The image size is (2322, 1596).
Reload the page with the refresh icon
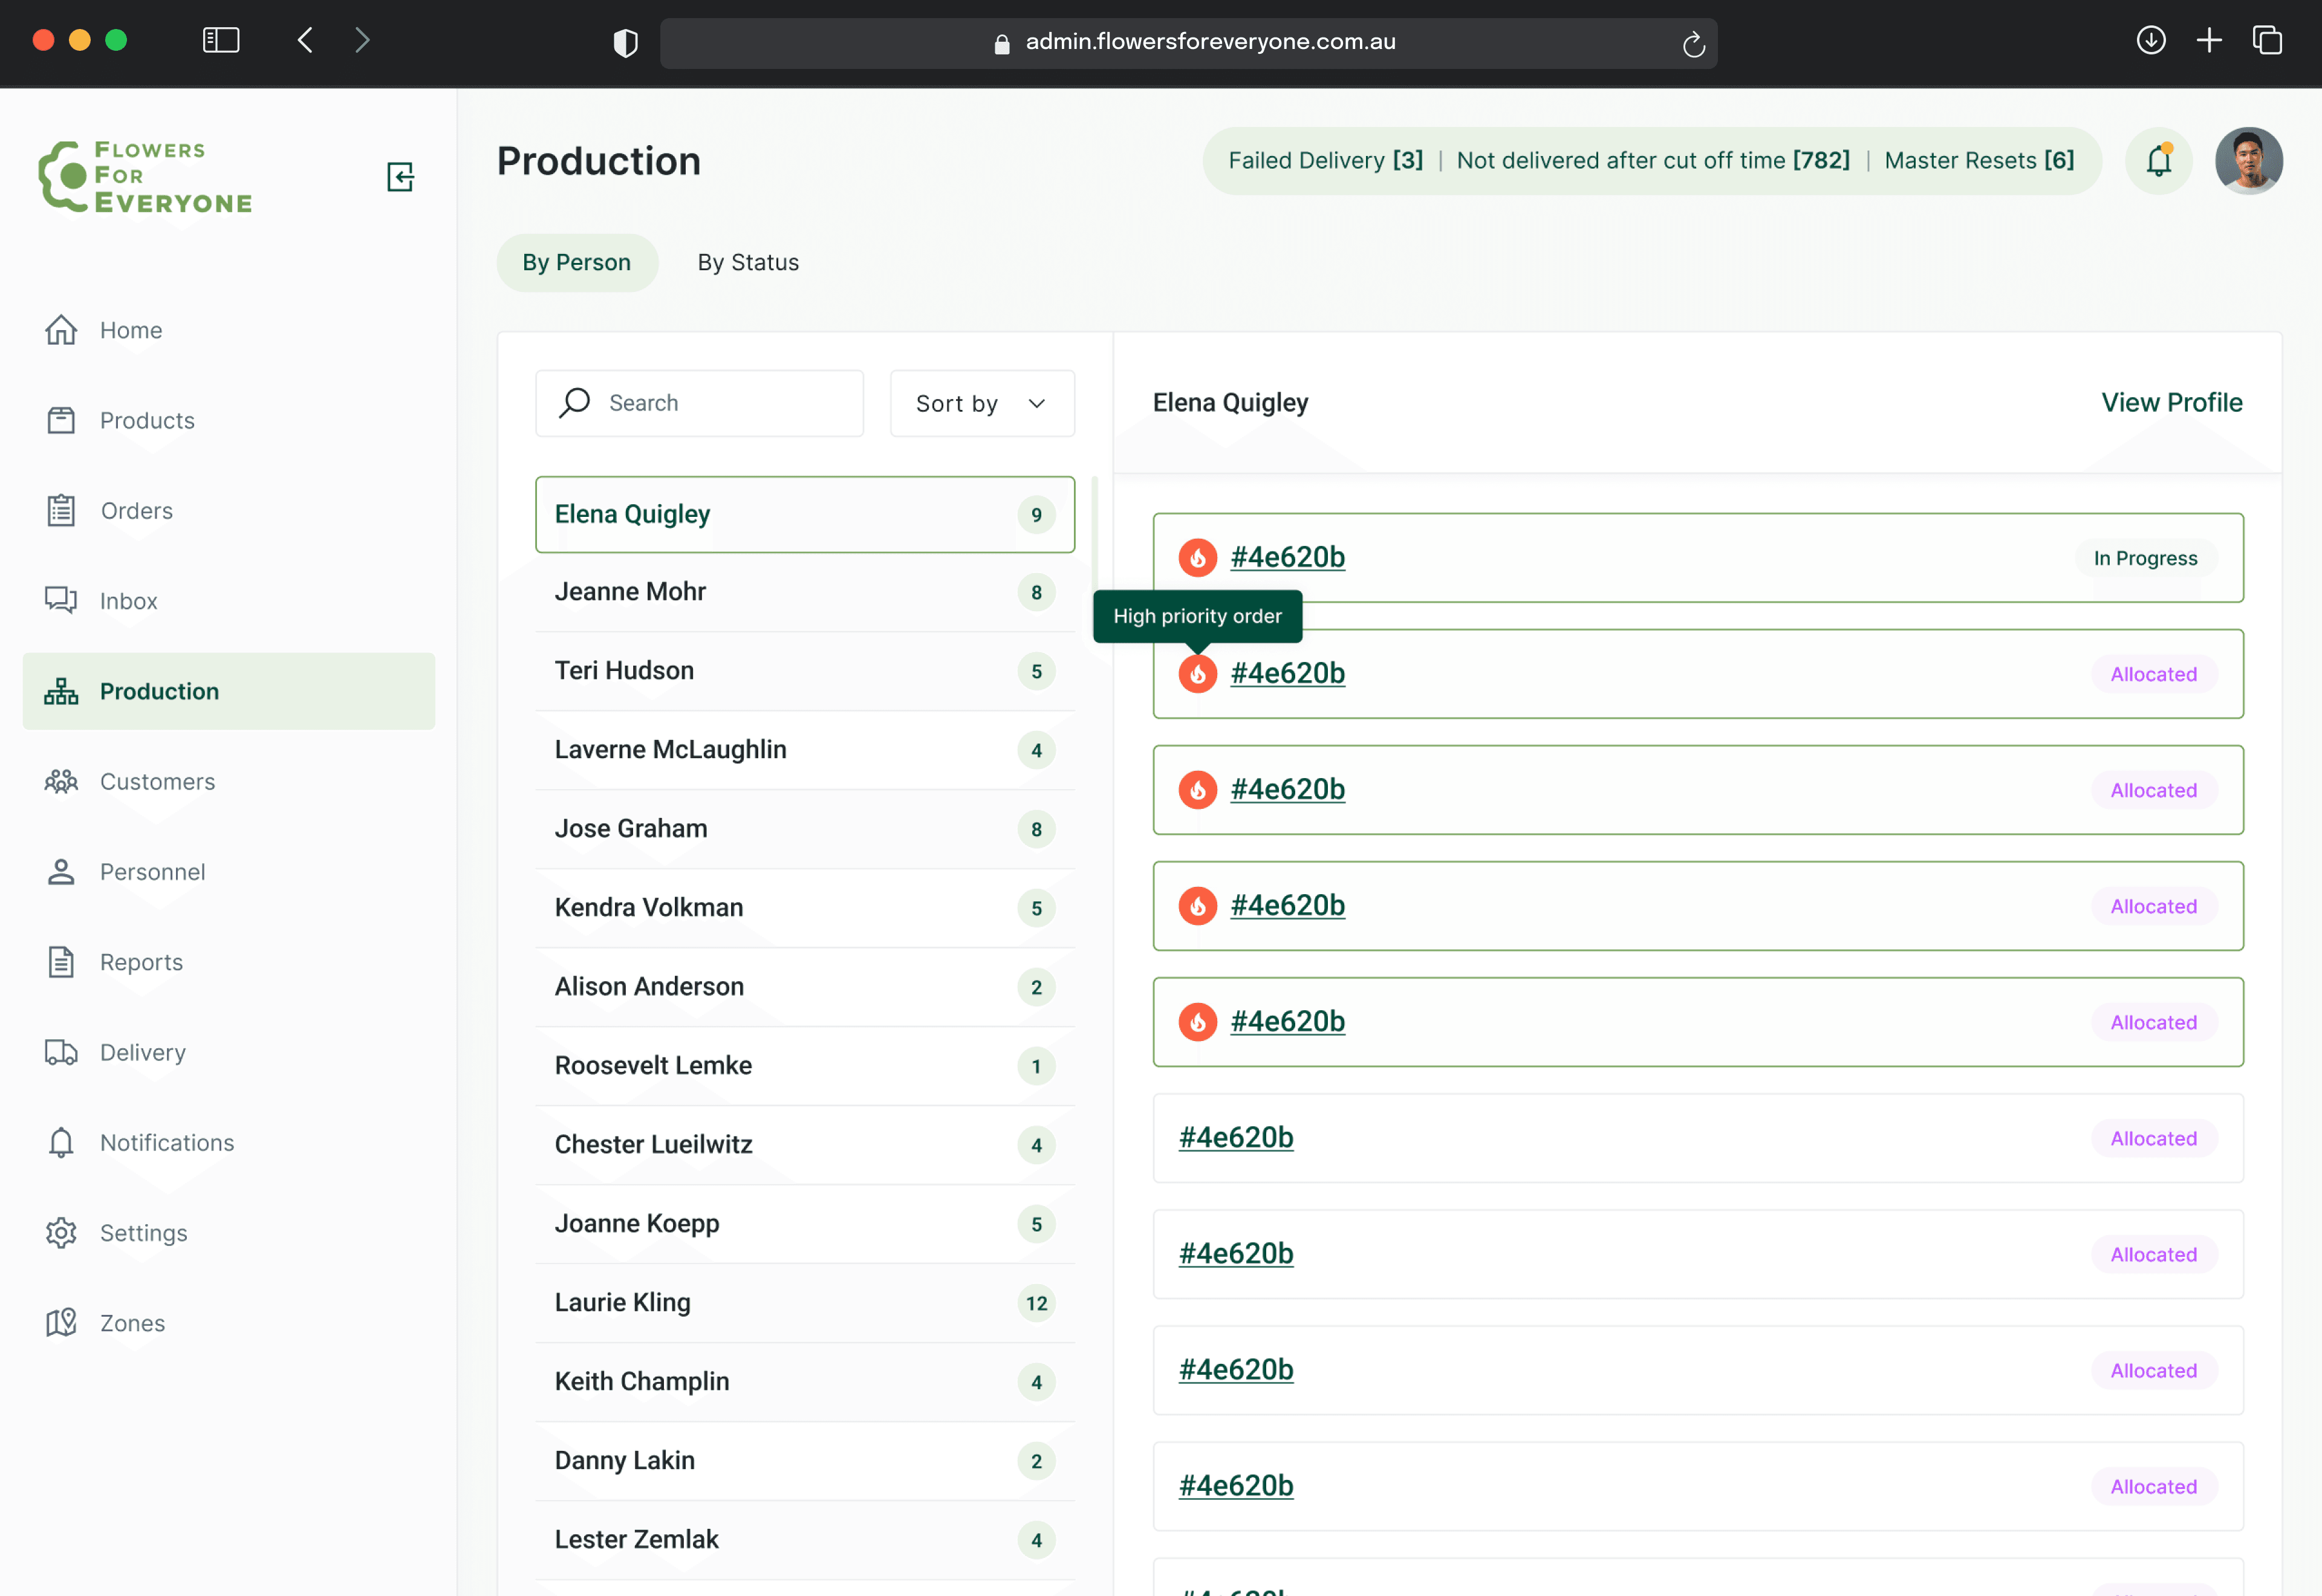click(x=1693, y=44)
